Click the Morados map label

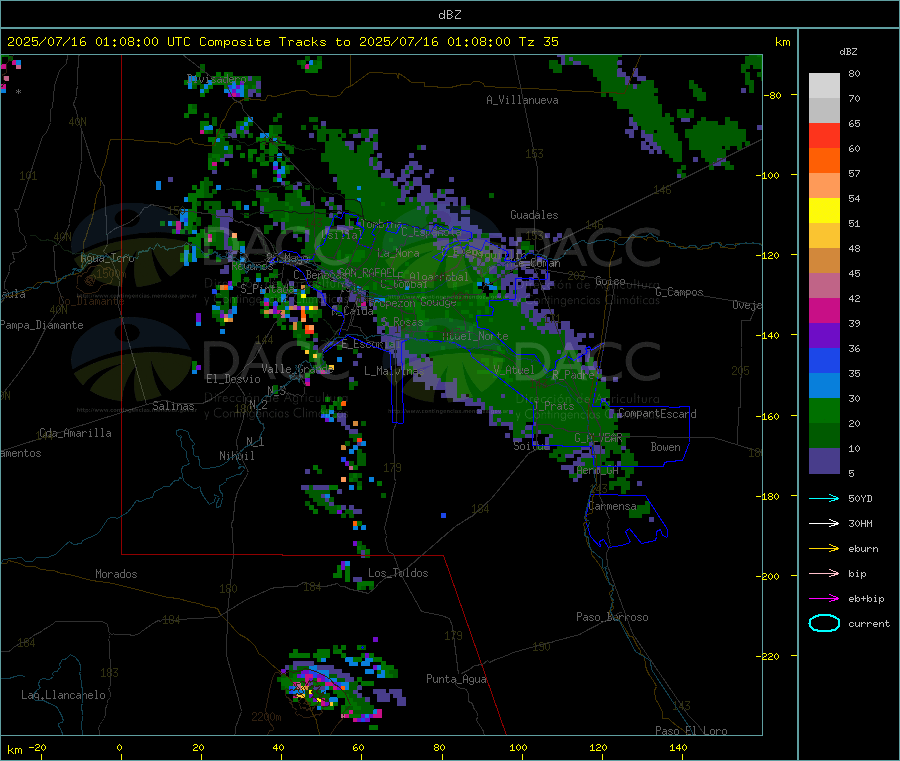pyautogui.click(x=116, y=574)
